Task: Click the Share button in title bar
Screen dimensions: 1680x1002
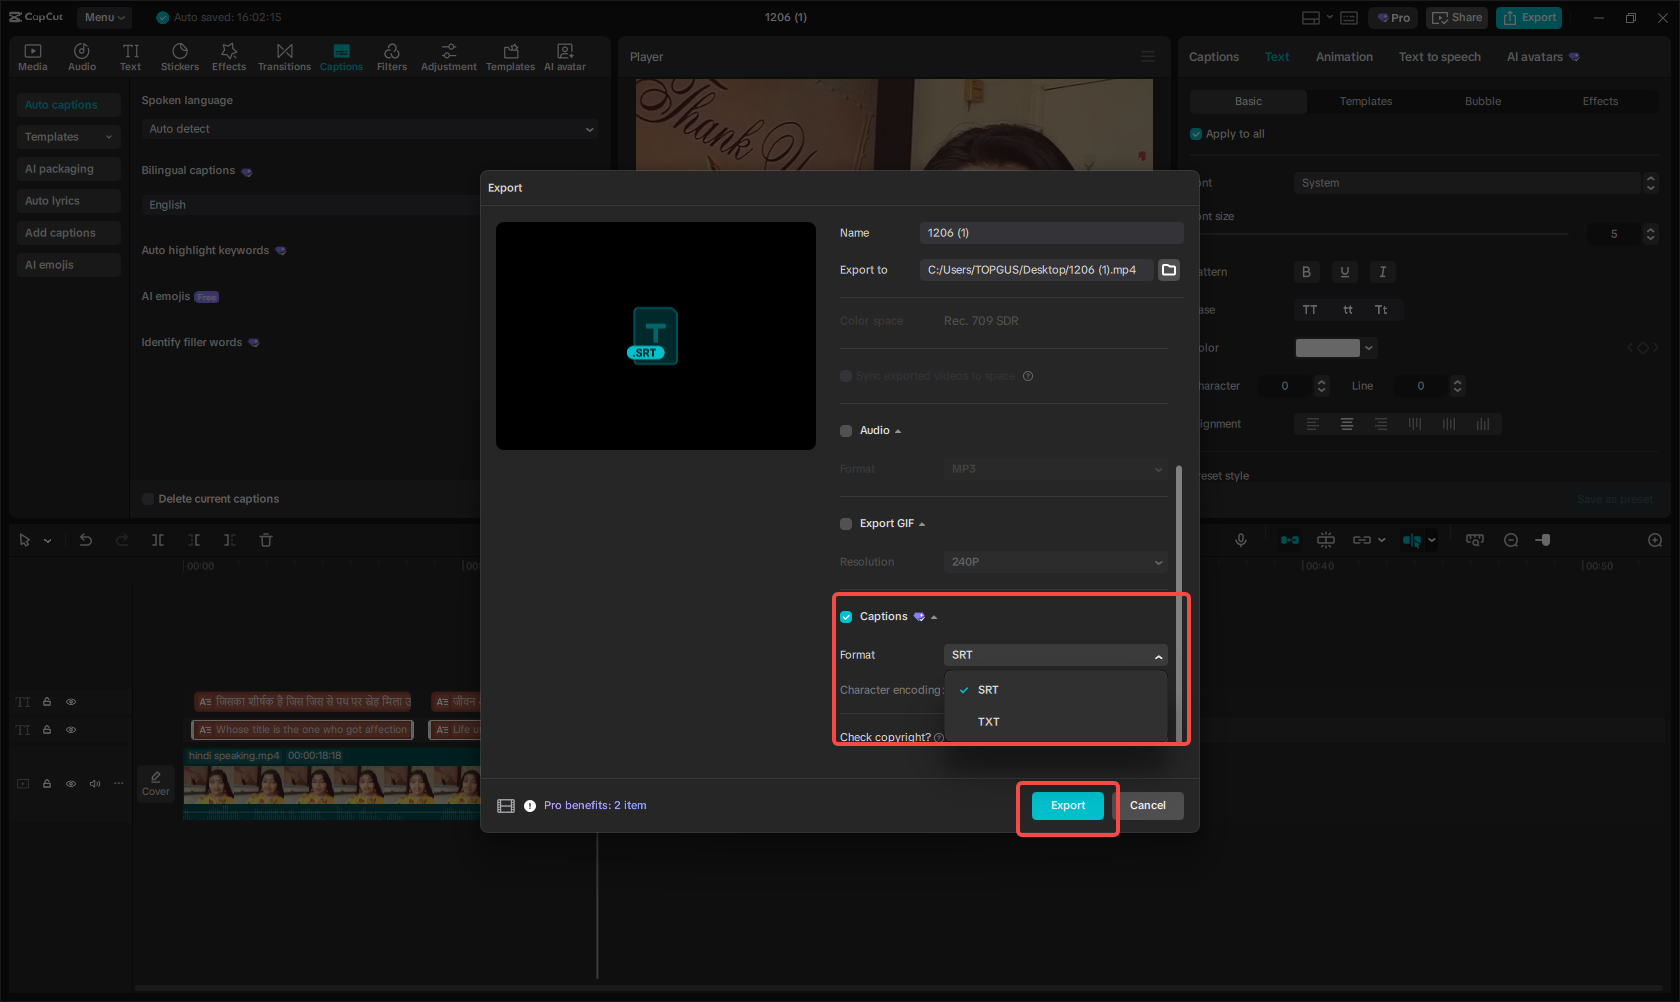Action: [x=1457, y=18]
